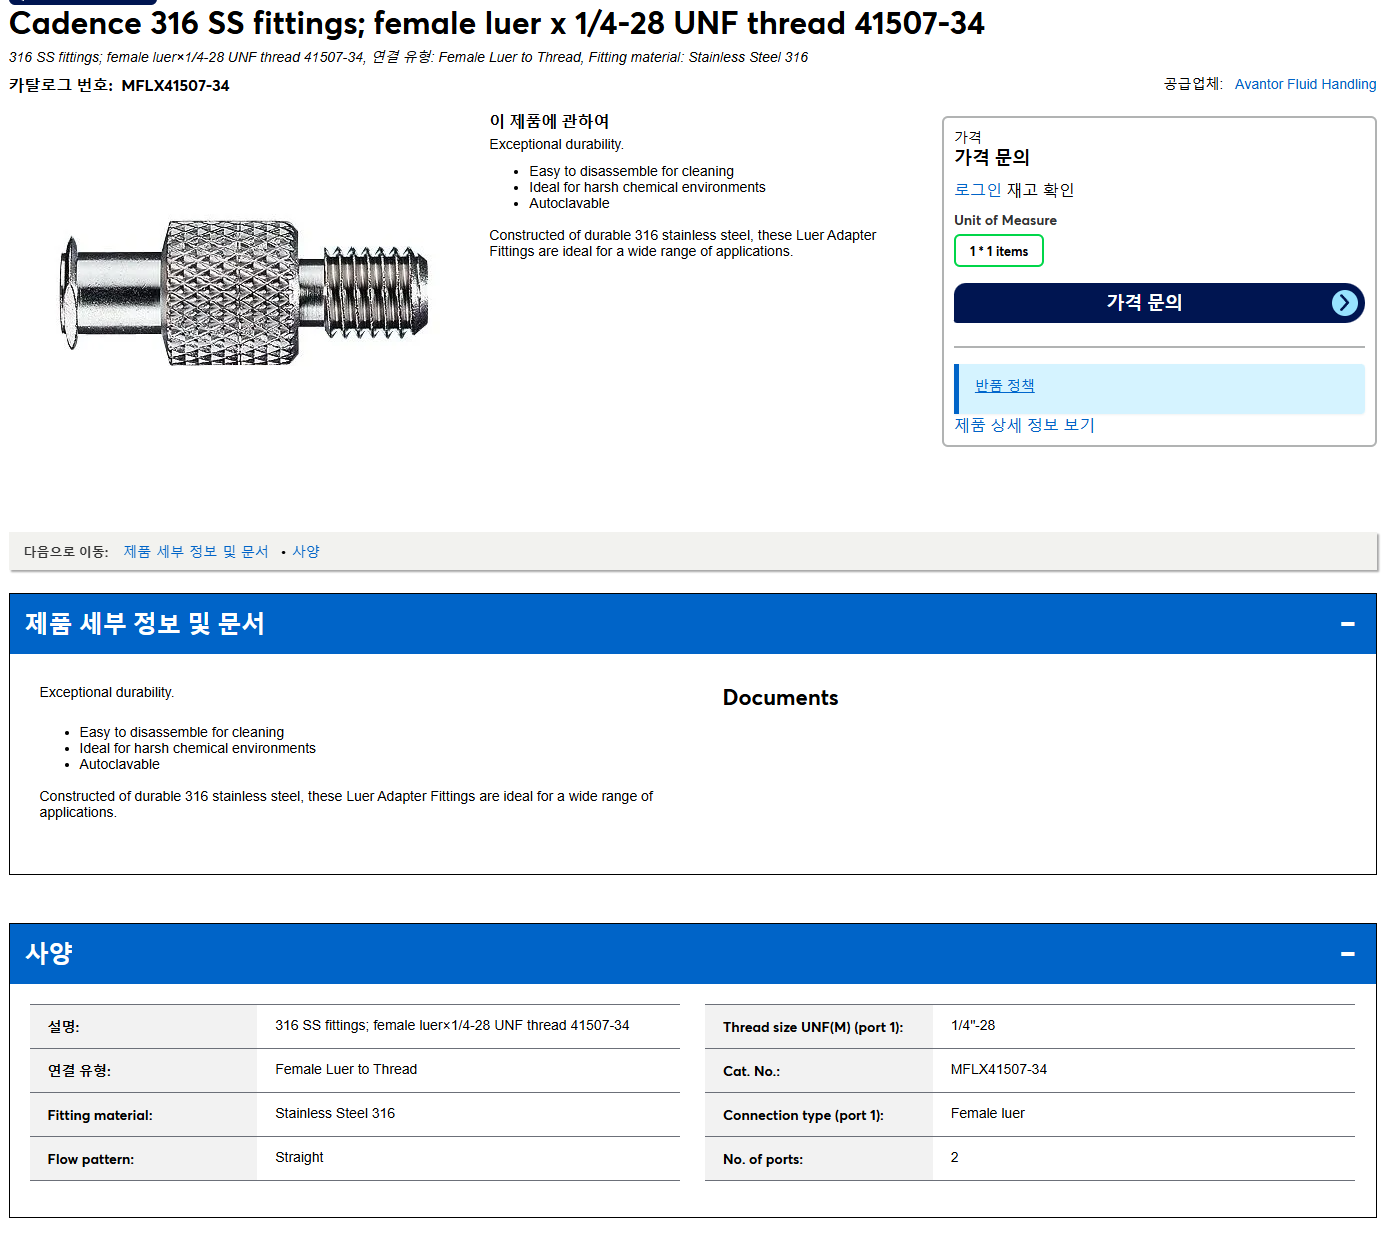Screen dimensions: 1384x1238
Task: Select the 1 * 1 items unit option
Action: point(998,251)
